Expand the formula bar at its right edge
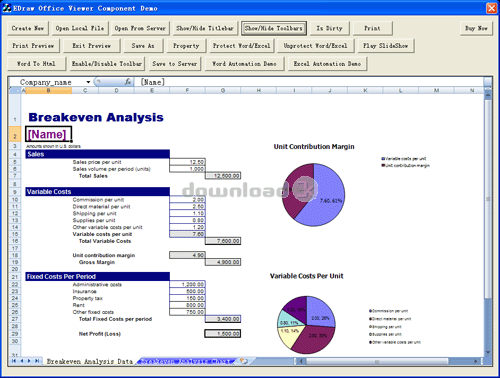The image size is (500, 378). [x=488, y=82]
